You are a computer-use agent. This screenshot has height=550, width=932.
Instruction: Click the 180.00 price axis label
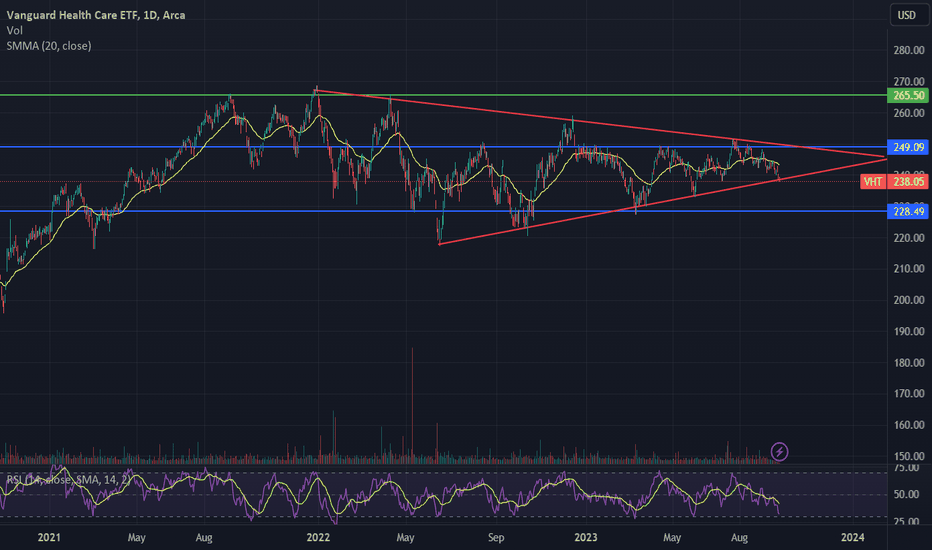909,363
